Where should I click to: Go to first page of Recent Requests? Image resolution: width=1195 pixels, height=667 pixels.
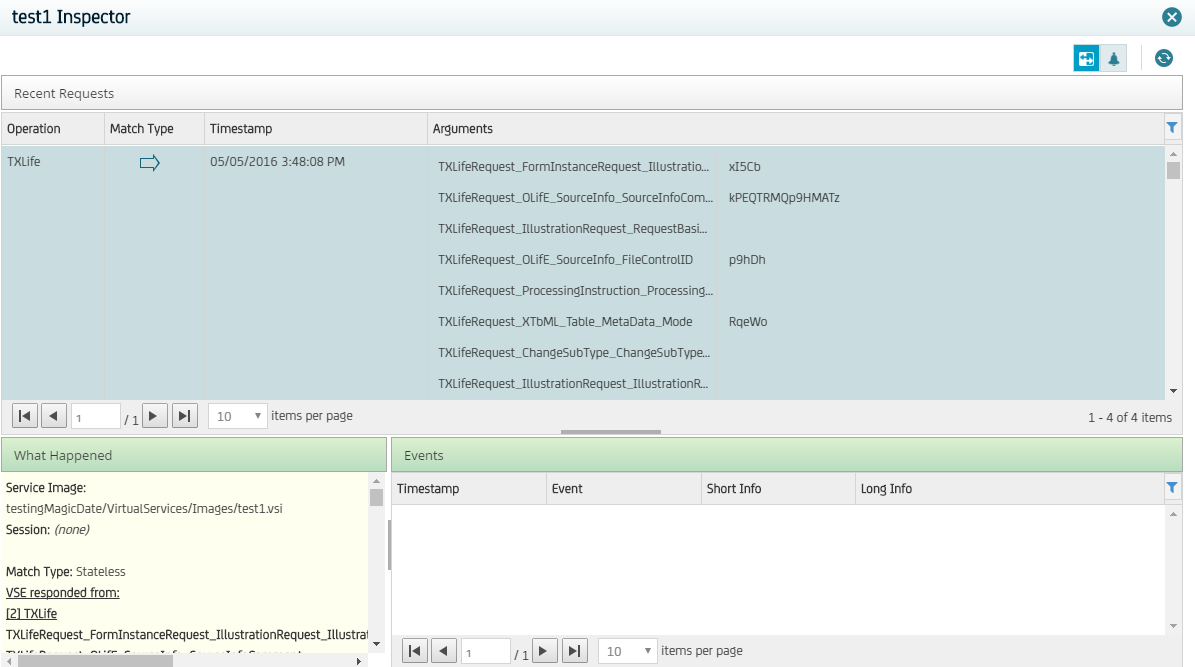(25, 416)
